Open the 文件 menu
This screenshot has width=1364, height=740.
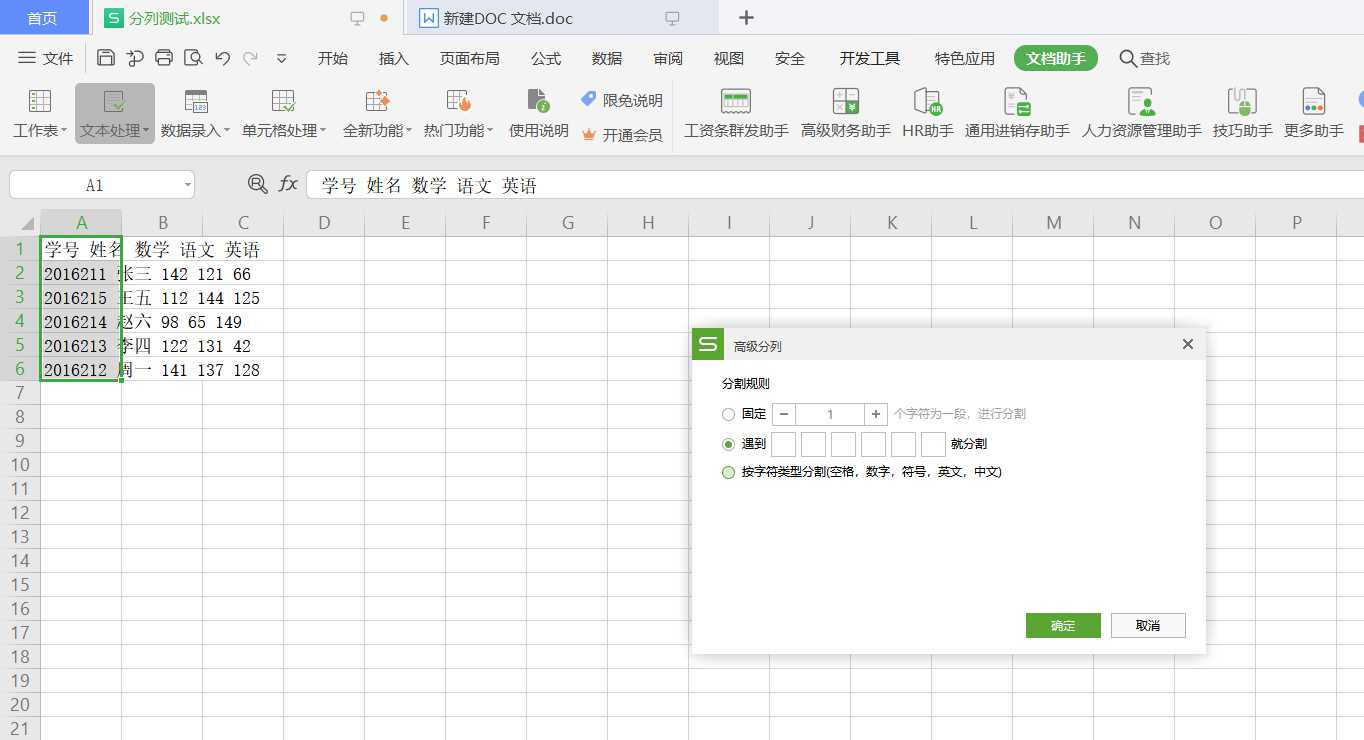[x=46, y=58]
